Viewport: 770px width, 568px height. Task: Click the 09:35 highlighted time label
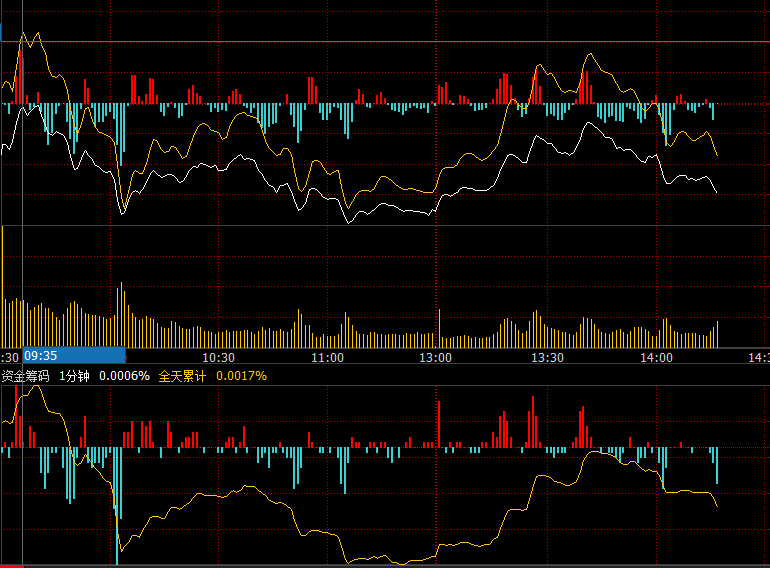(74, 356)
